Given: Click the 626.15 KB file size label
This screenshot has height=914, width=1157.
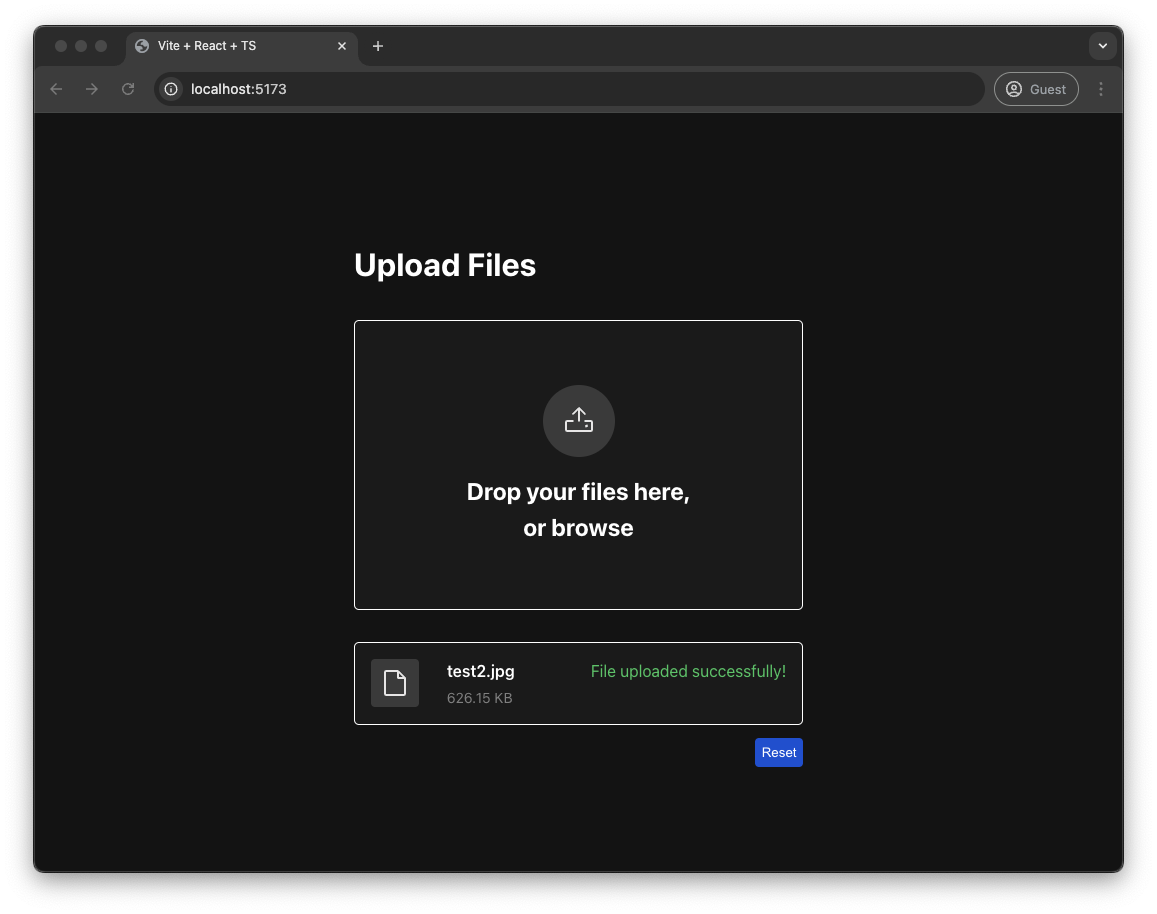Looking at the screenshot, I should pos(479,698).
